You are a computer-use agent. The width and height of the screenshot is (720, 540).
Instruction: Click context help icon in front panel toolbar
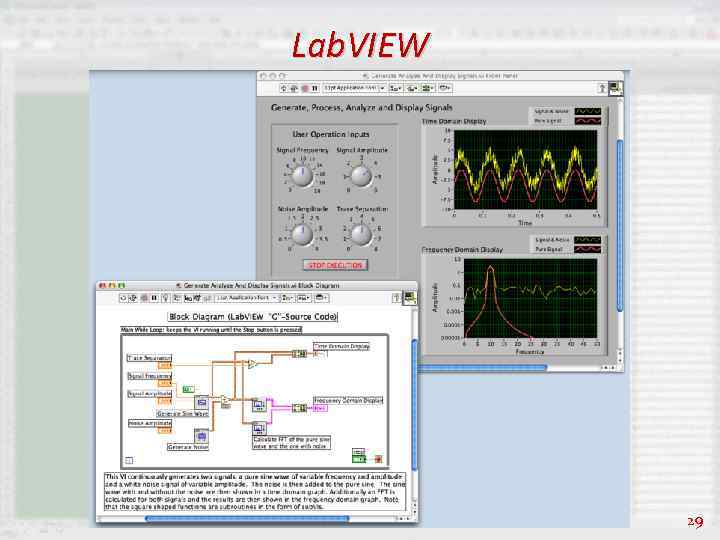pyautogui.click(x=602, y=88)
